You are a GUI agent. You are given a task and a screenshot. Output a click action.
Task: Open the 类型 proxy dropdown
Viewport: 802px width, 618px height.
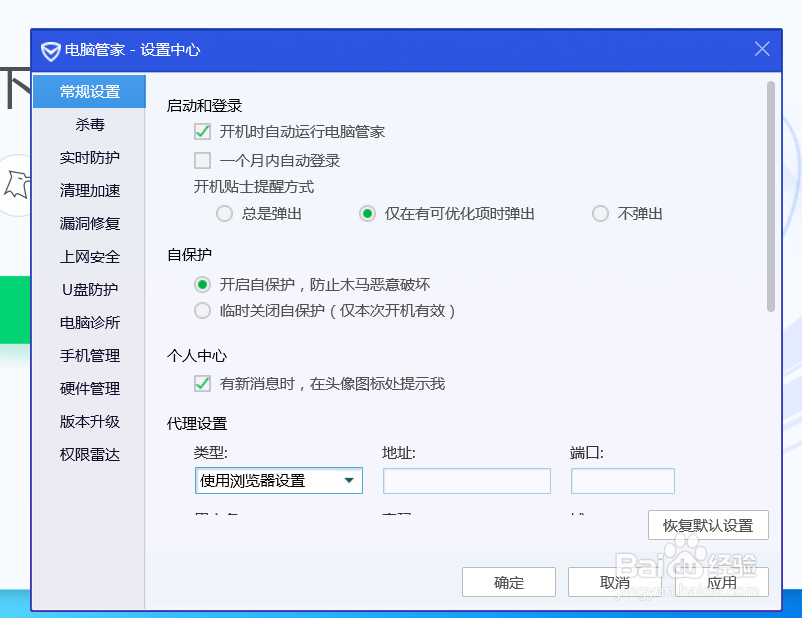click(279, 480)
